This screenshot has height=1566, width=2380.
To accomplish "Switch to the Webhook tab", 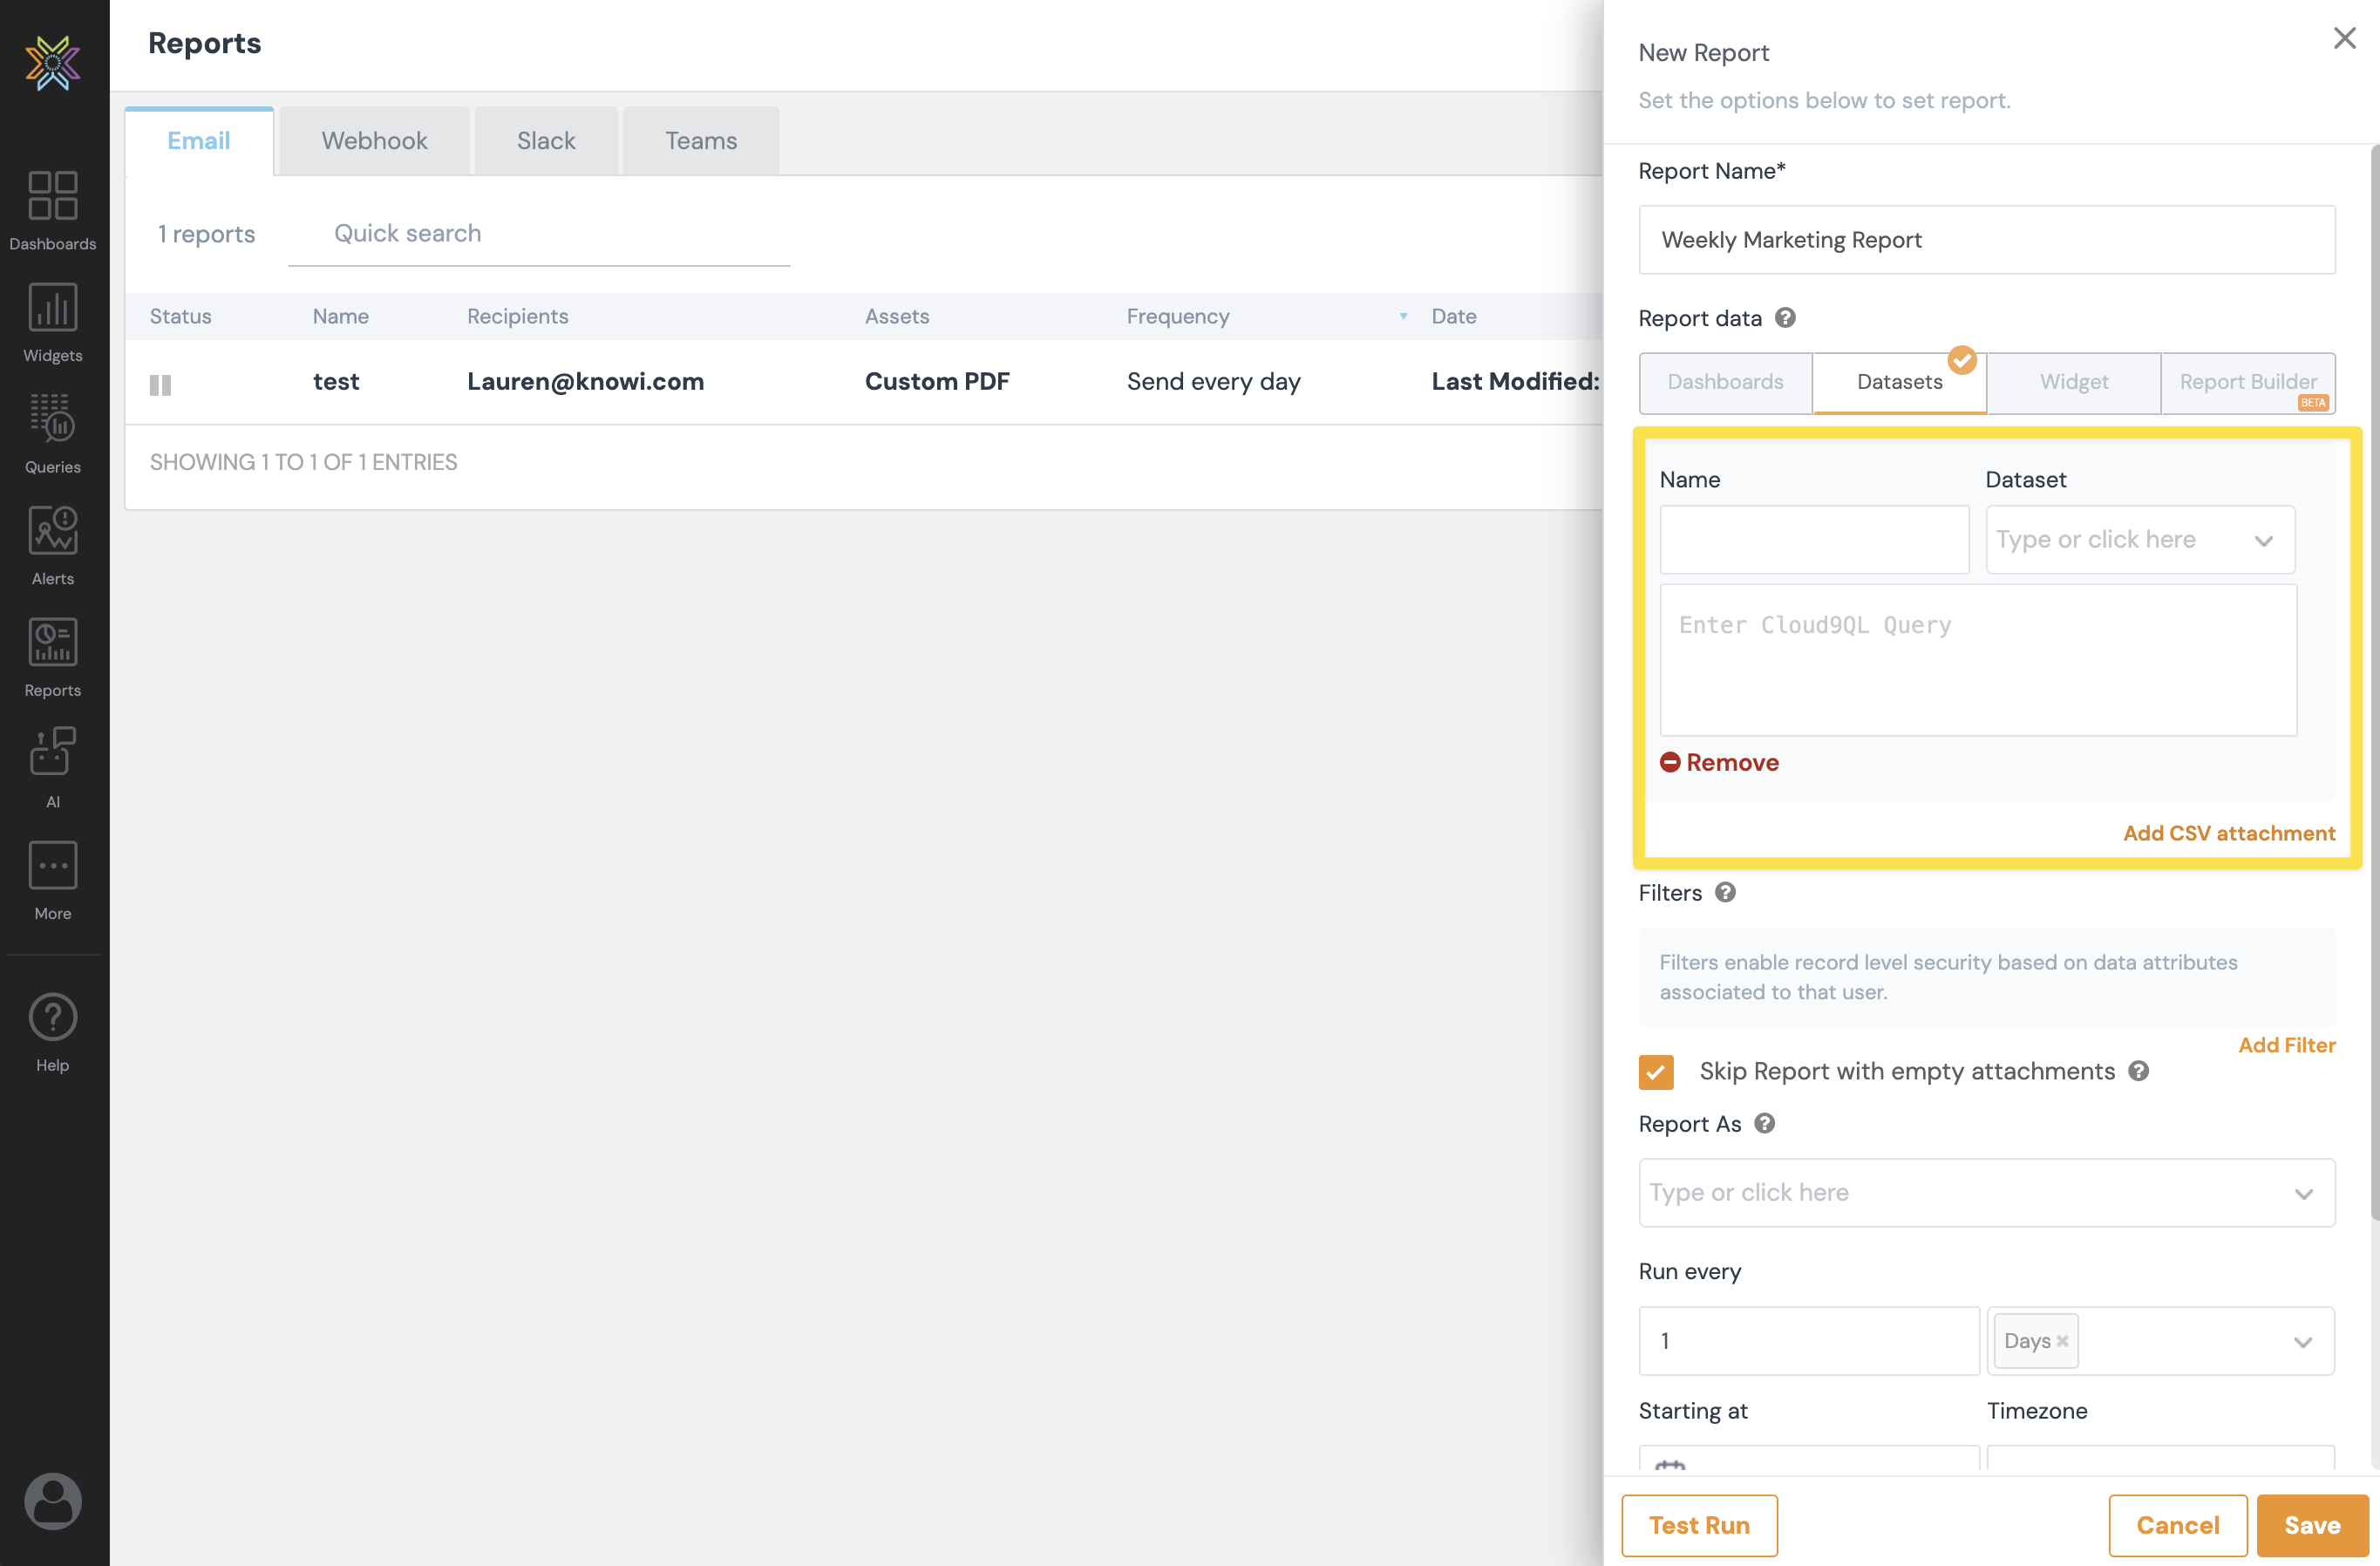I will [374, 141].
